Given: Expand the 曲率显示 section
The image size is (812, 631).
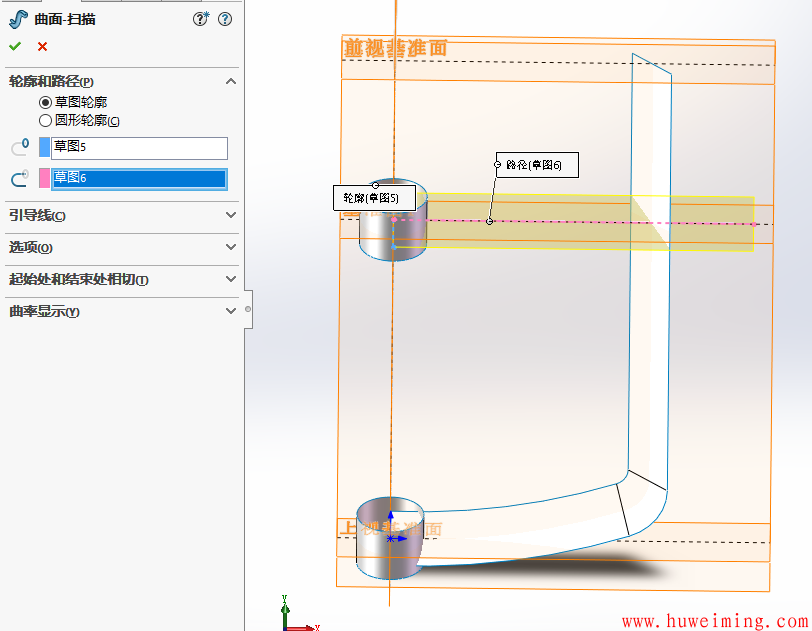Looking at the screenshot, I should click(231, 311).
